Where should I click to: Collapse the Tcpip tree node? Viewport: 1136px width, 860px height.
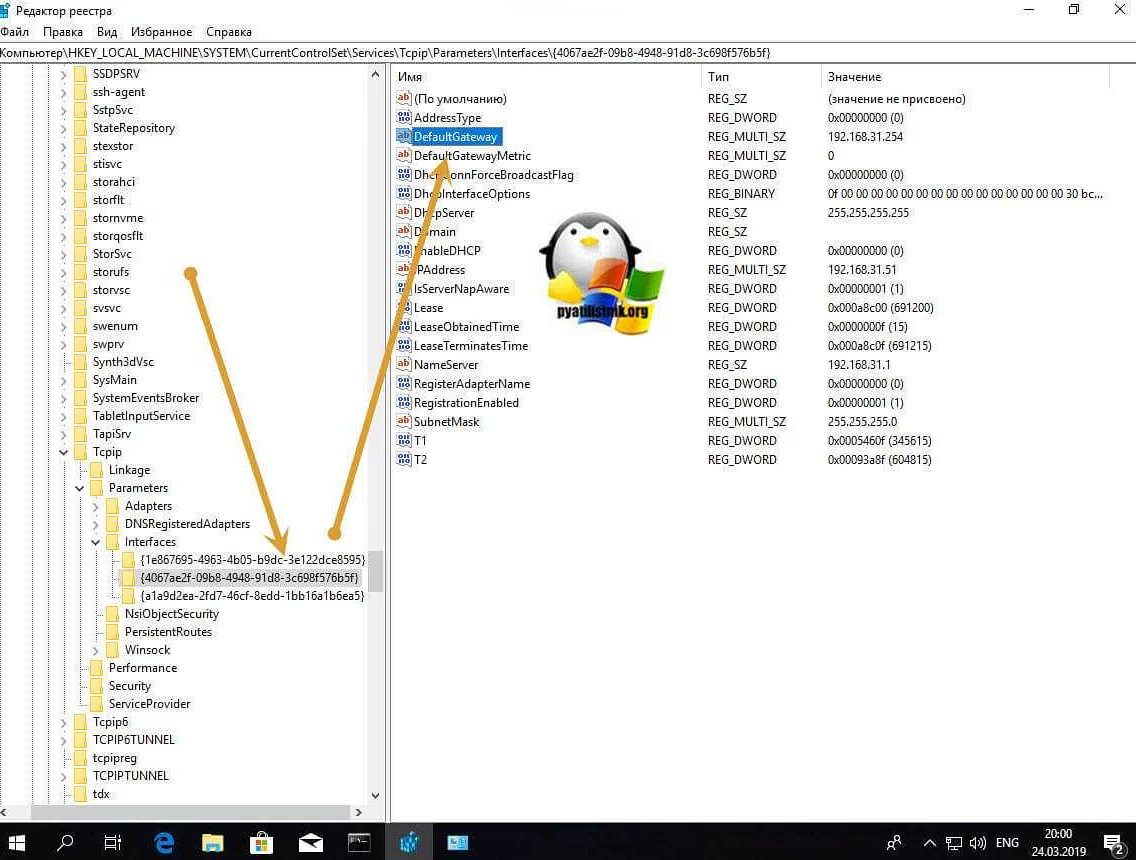point(63,451)
